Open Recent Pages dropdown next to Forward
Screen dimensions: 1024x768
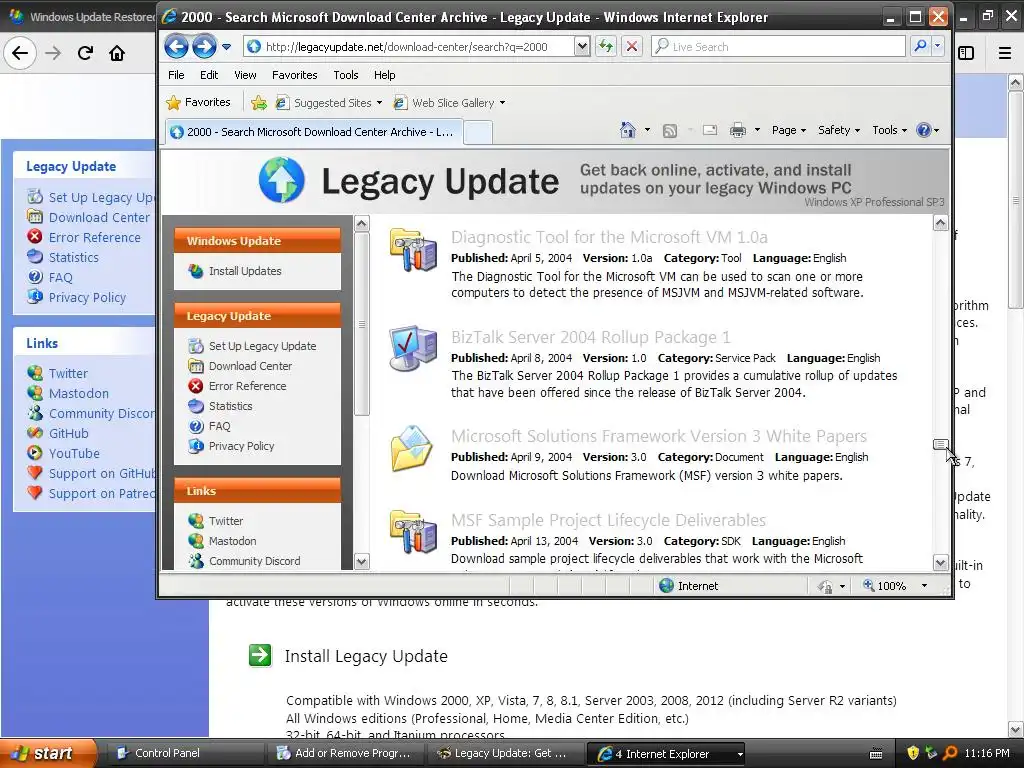click(x=226, y=47)
